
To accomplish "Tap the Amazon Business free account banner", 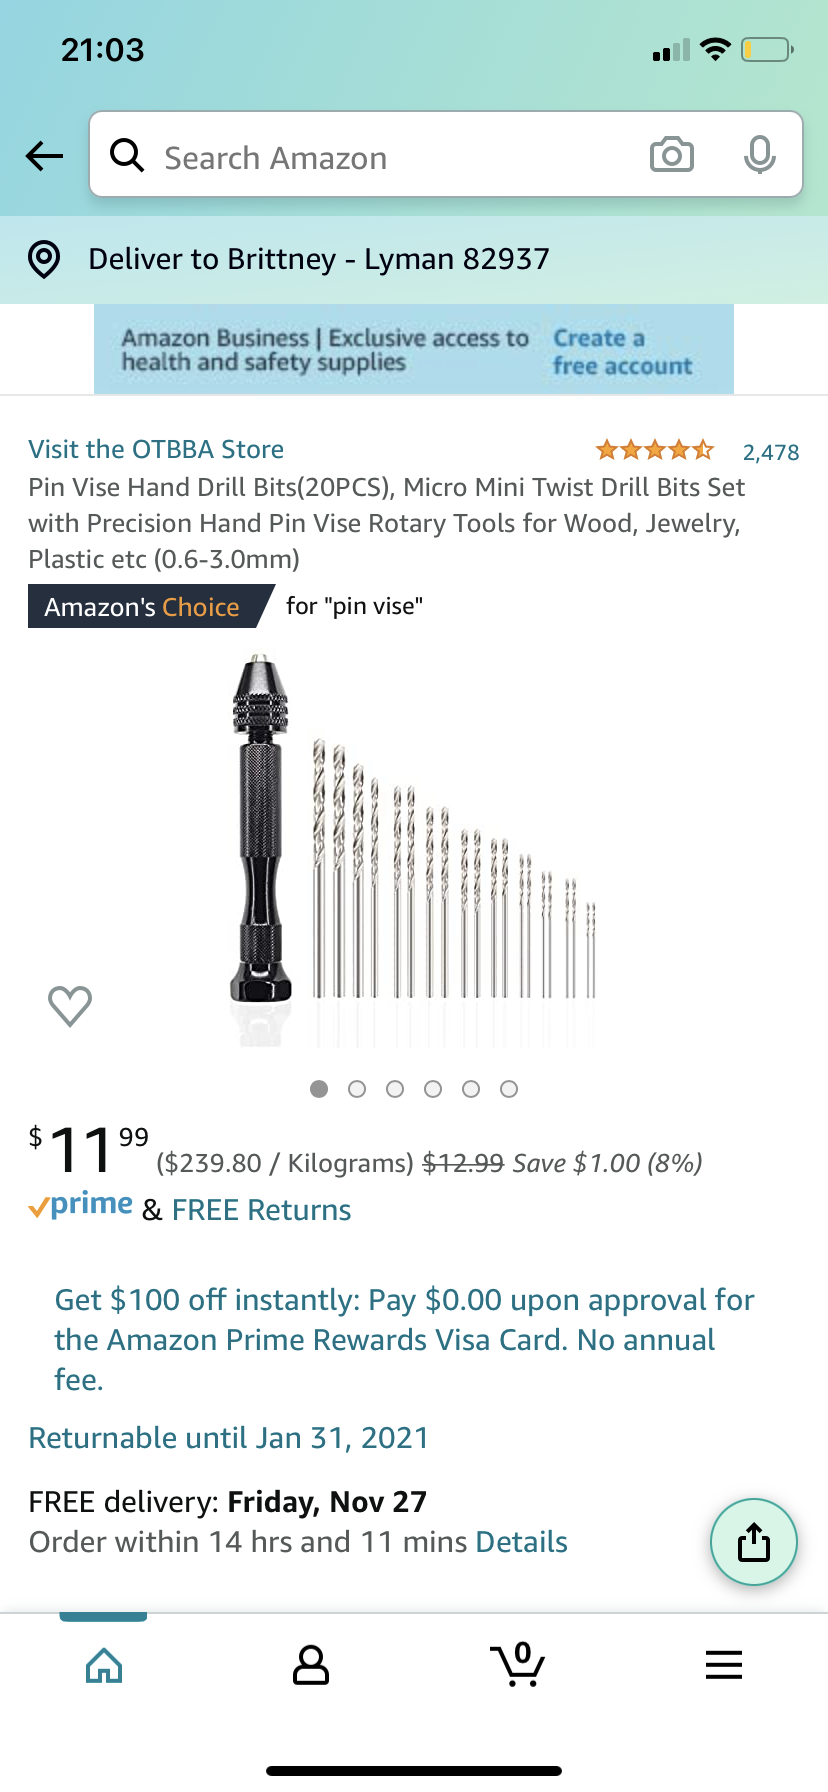I will (413, 350).
